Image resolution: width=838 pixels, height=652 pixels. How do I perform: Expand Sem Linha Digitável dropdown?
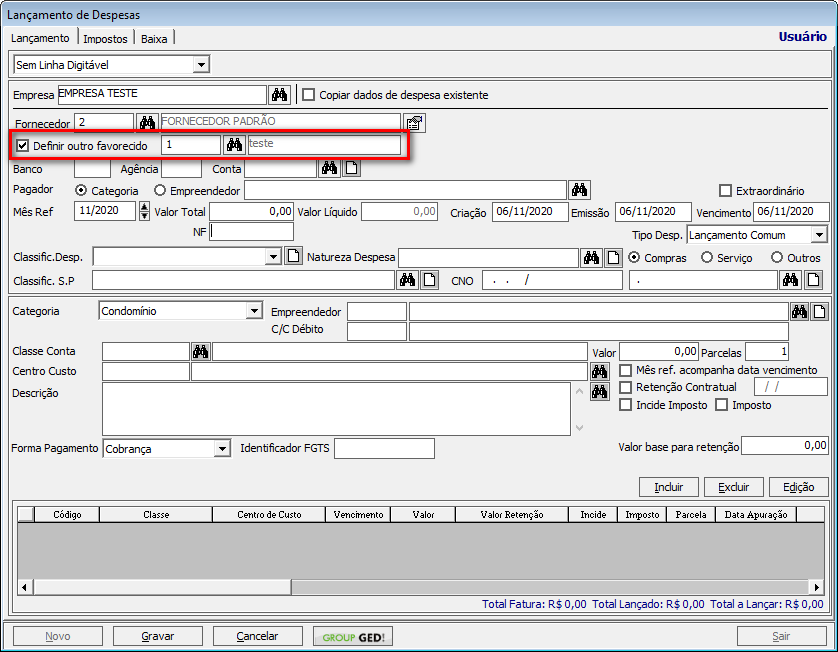point(201,65)
